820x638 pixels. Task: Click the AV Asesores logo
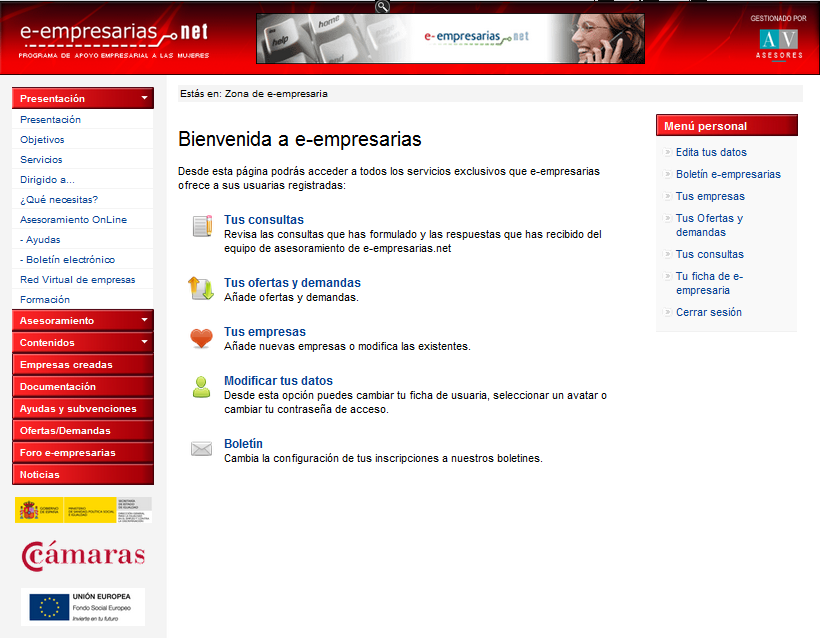(779, 43)
